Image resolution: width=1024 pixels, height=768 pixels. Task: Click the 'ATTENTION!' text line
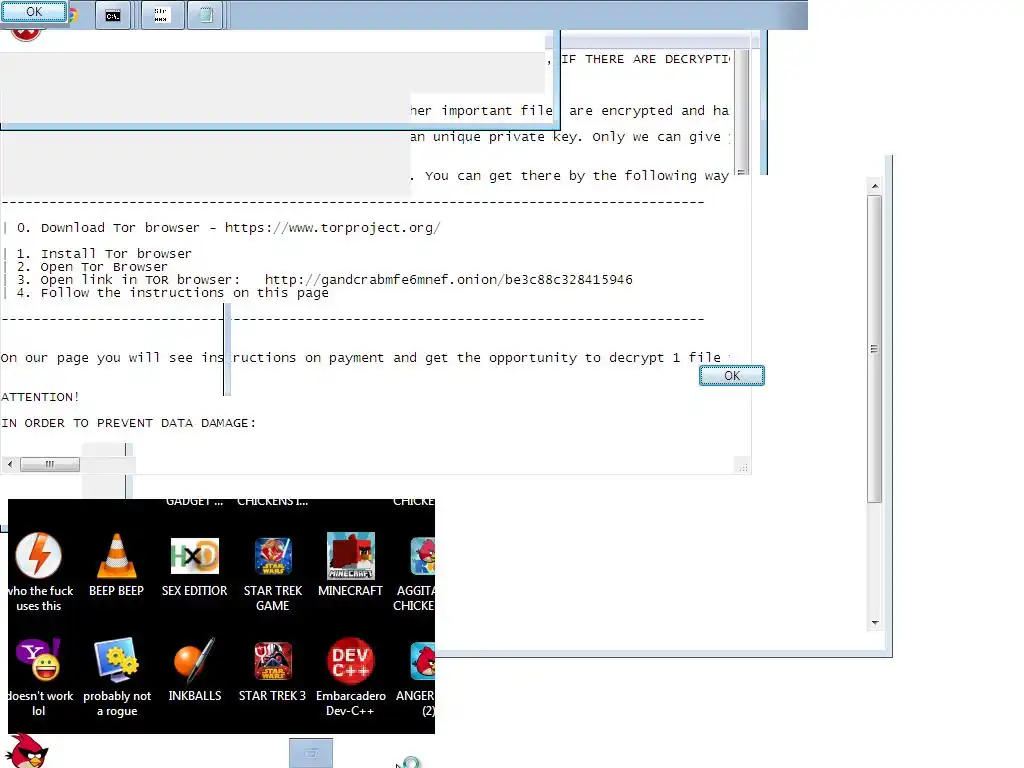click(40, 397)
